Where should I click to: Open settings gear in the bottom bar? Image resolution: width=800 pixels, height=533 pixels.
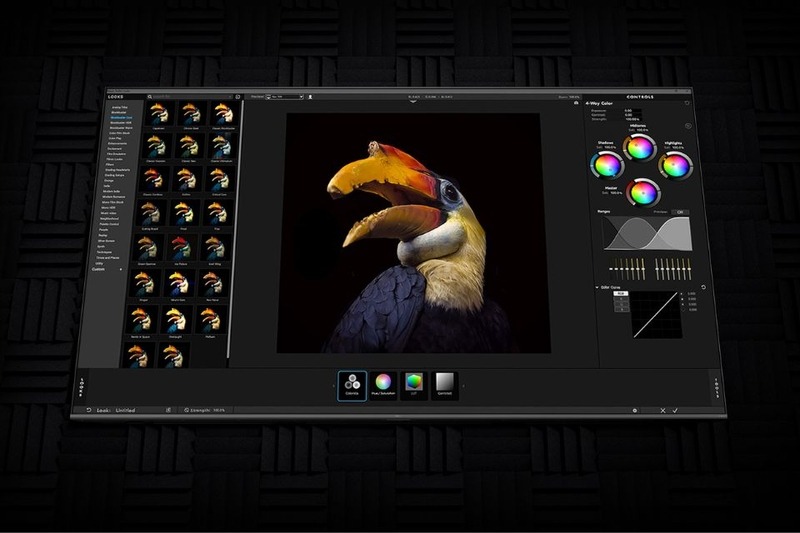coord(634,410)
